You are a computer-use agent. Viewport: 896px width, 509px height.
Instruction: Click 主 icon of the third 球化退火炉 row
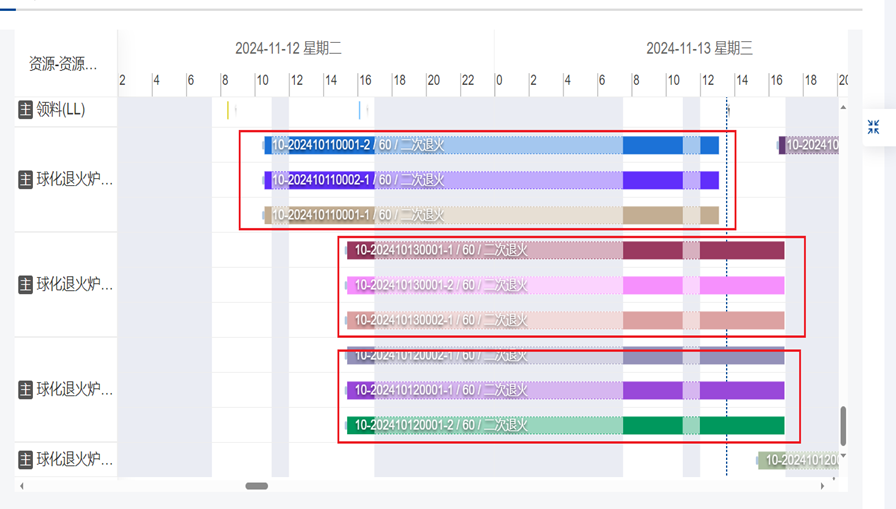[26, 390]
